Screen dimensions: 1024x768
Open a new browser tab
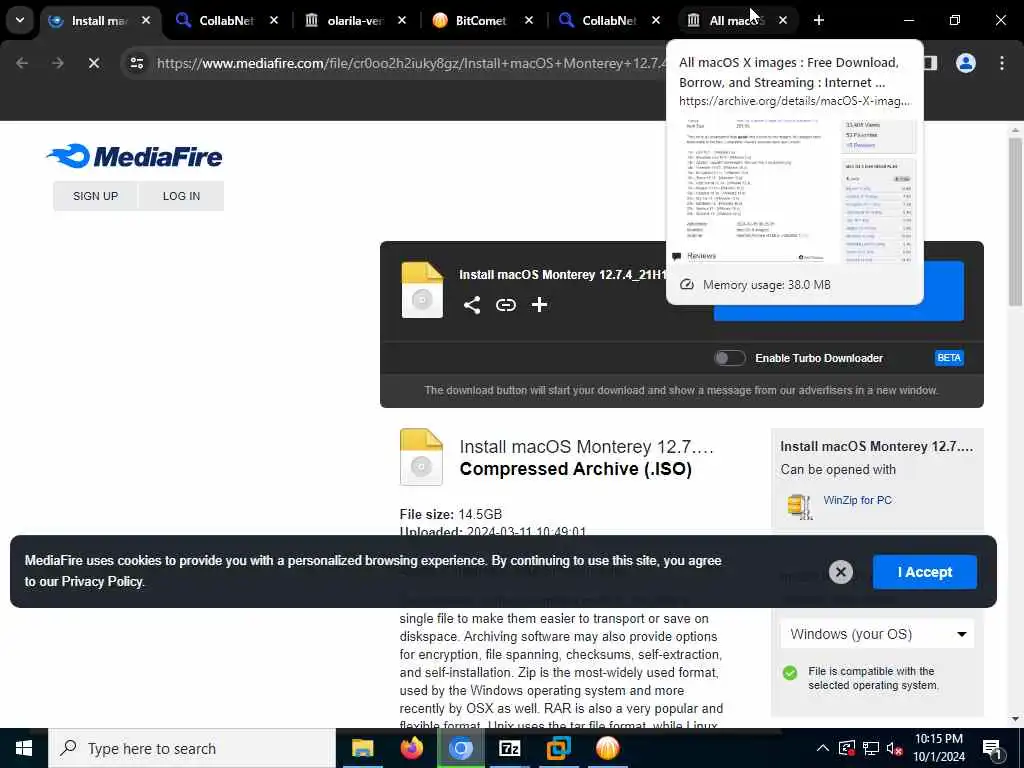(818, 20)
